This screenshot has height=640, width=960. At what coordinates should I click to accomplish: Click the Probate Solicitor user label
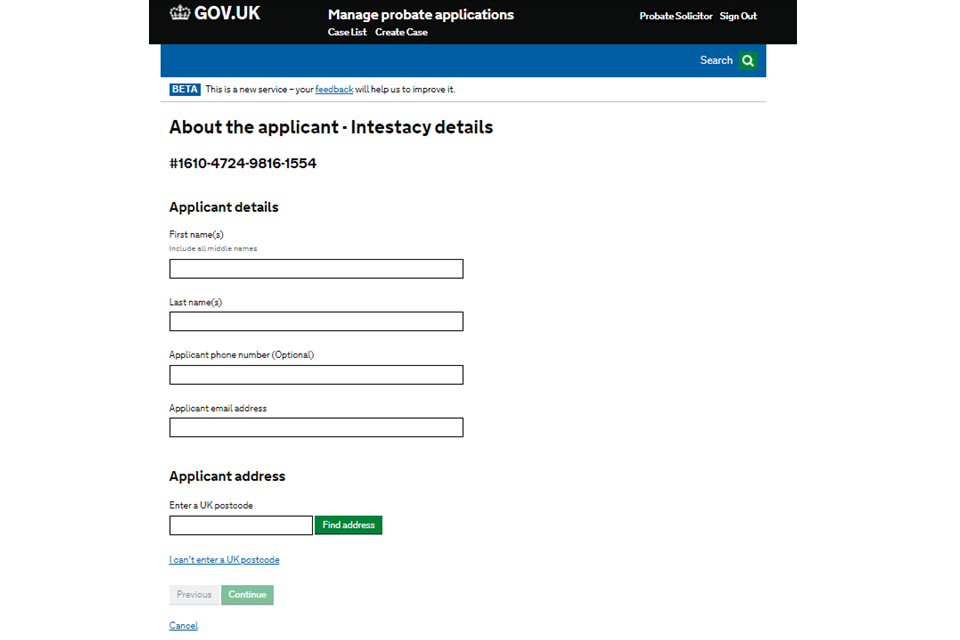click(x=676, y=16)
